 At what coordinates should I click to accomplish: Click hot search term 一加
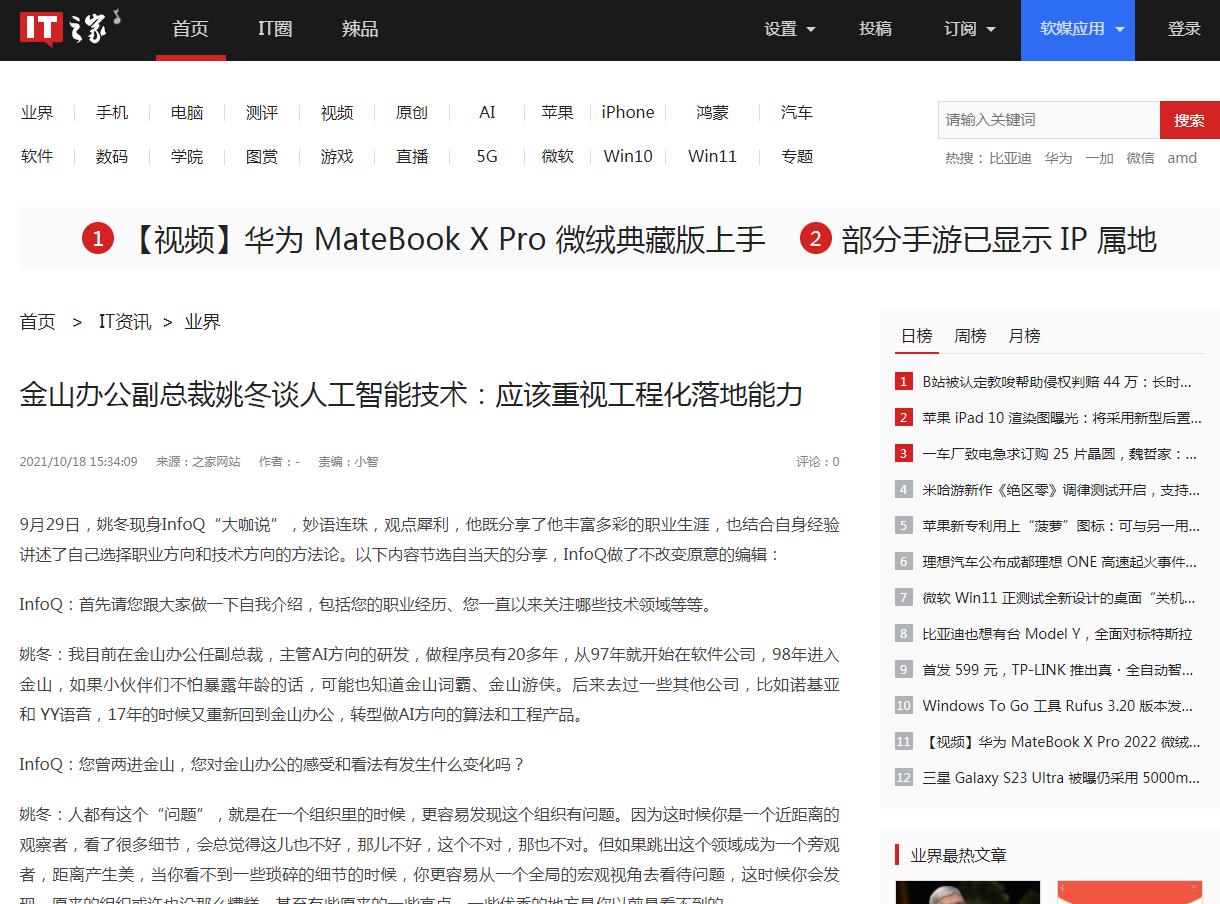[x=1099, y=158]
